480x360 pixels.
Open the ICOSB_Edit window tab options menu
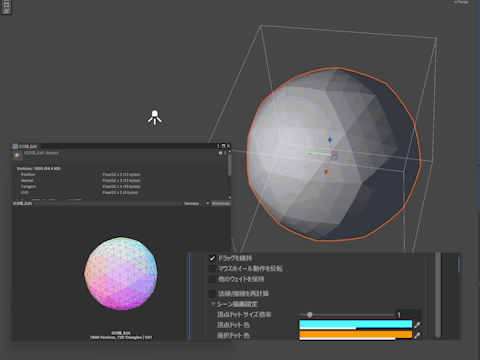218,146
